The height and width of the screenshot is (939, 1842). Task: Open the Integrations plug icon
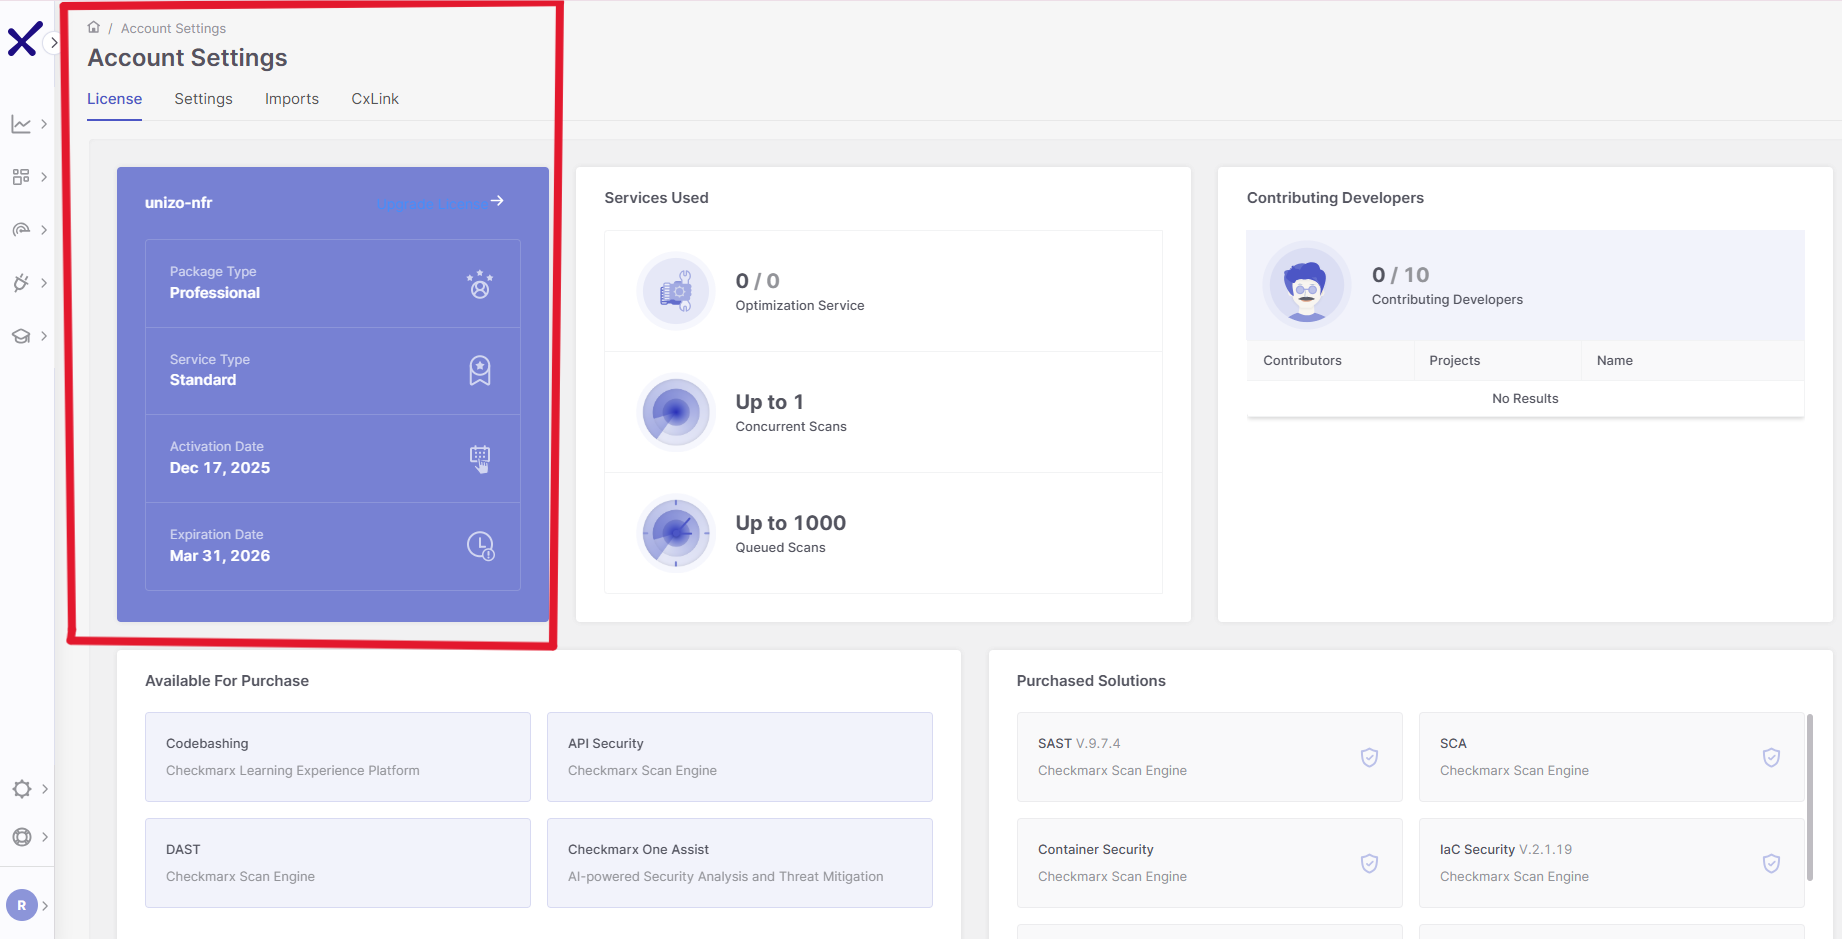21,283
